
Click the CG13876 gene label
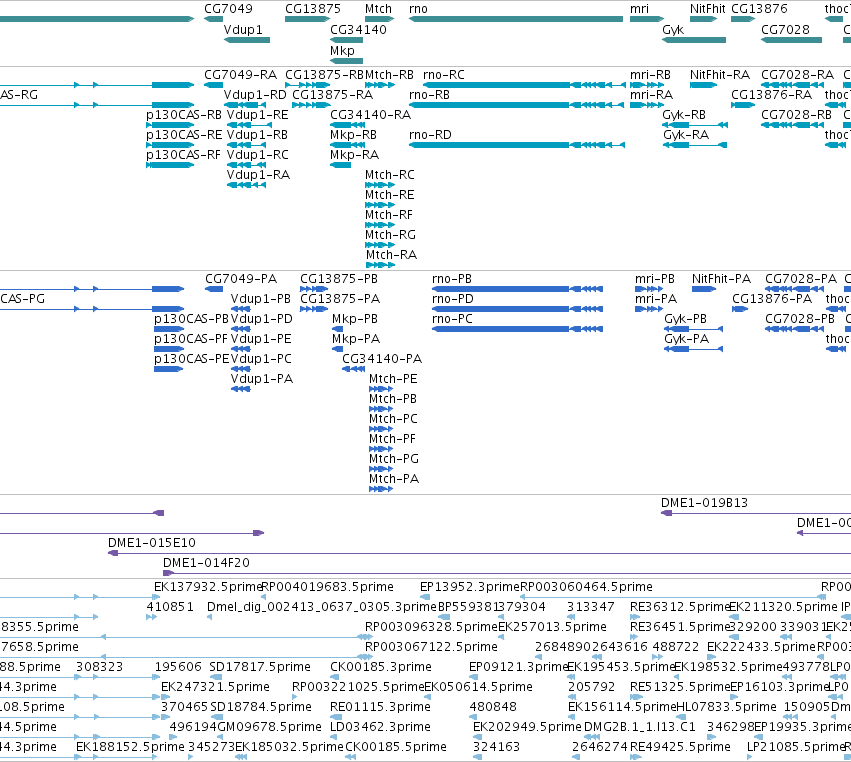coord(759,9)
